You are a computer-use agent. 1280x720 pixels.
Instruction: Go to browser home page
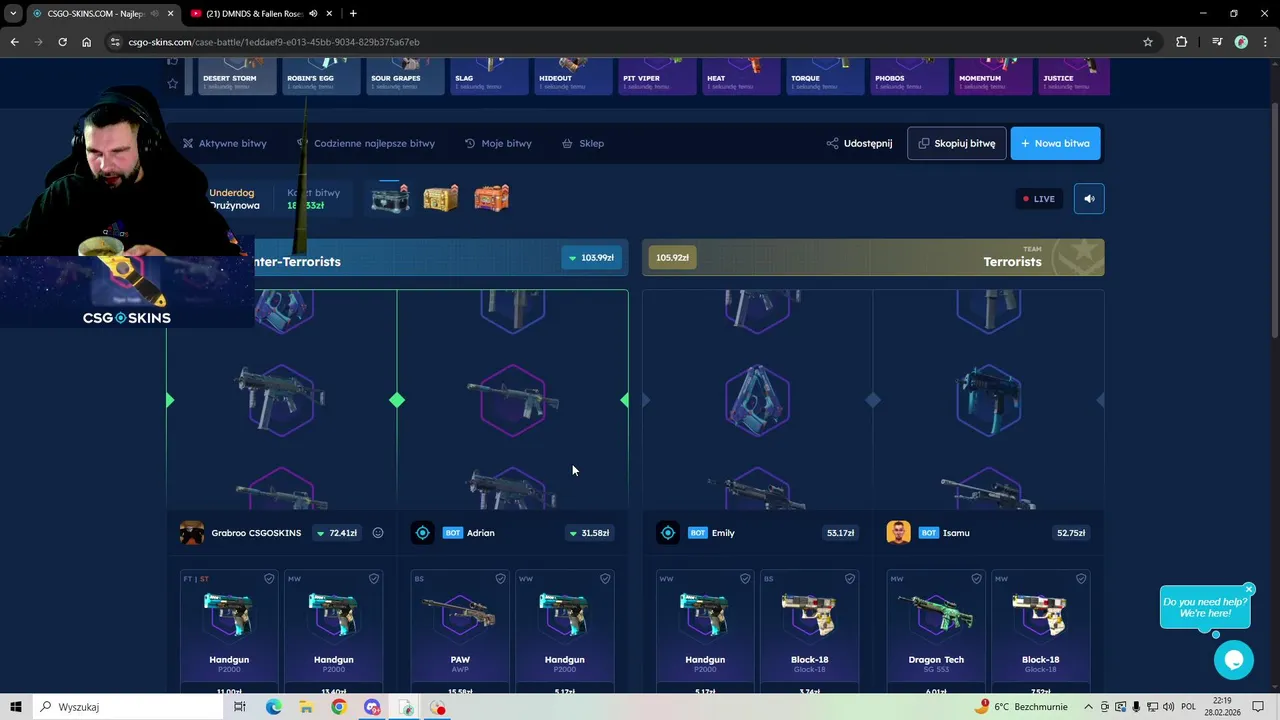point(86,42)
